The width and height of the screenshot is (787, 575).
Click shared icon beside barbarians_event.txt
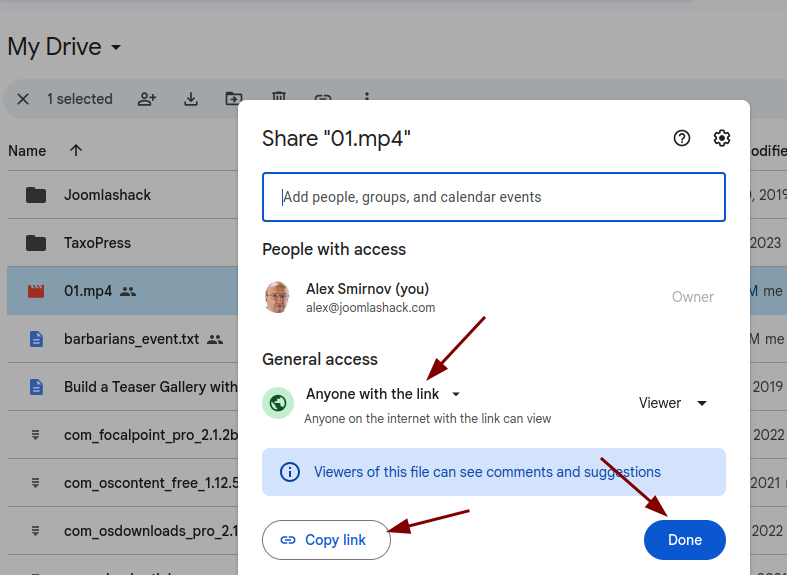point(215,339)
